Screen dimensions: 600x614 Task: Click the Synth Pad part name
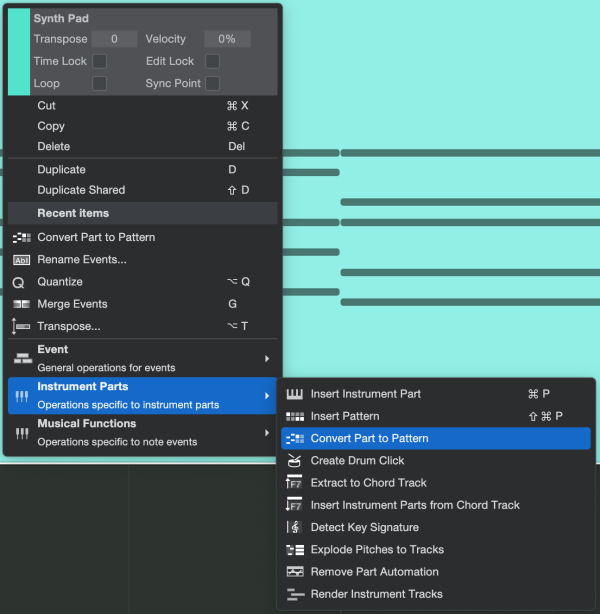(61, 18)
